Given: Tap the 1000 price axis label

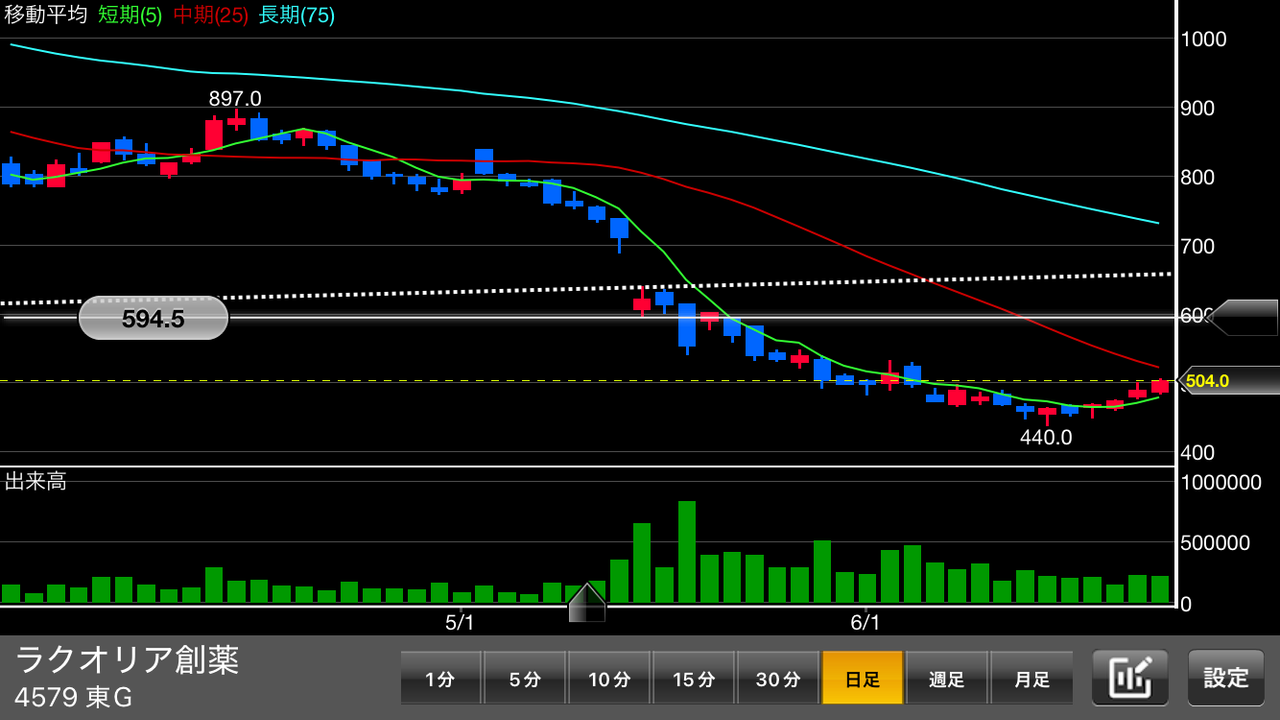Looking at the screenshot, I should (x=1204, y=39).
